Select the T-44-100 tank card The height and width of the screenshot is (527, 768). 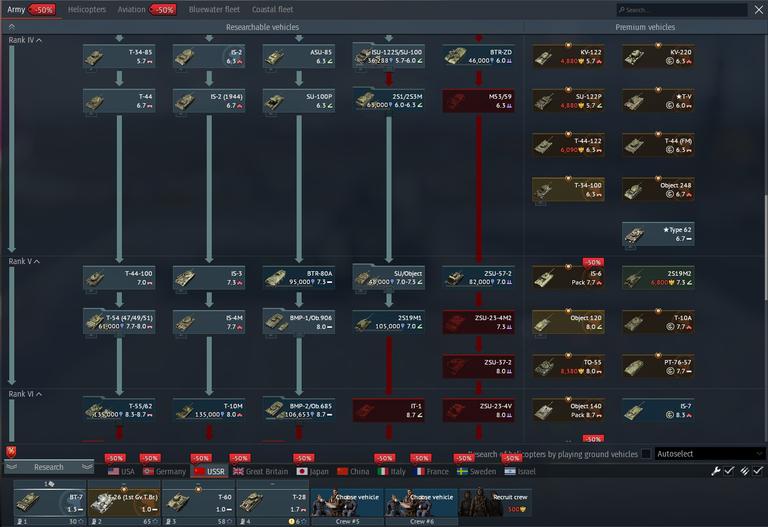click(x=119, y=278)
